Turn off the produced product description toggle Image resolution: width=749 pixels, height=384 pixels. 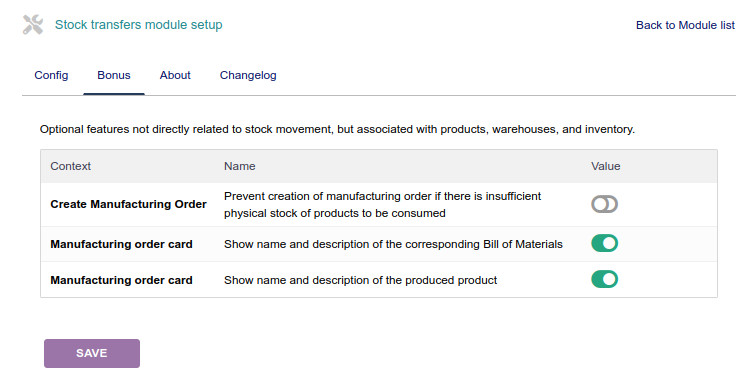604,279
